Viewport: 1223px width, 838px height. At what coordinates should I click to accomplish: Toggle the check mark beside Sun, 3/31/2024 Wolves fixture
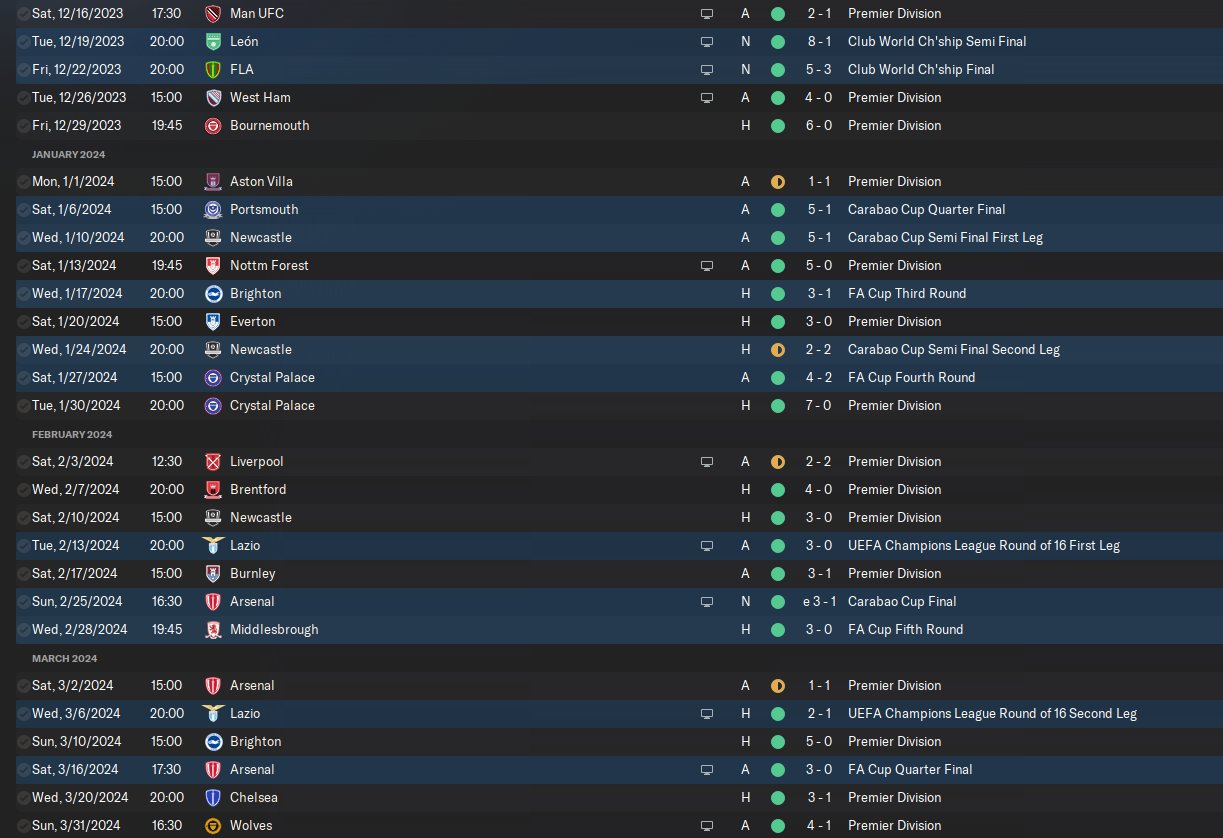tap(23, 825)
